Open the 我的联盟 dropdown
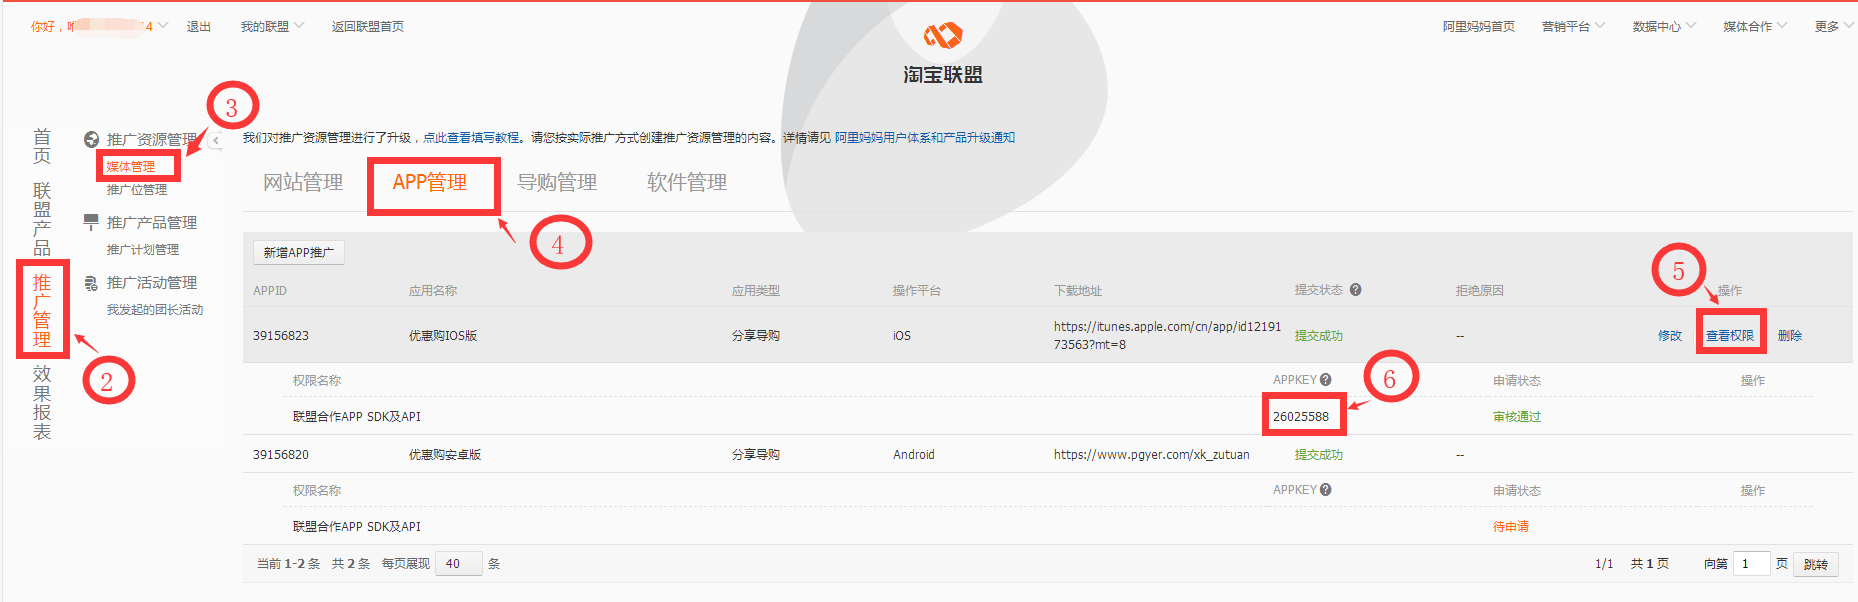The height and width of the screenshot is (602, 1858). point(272,26)
